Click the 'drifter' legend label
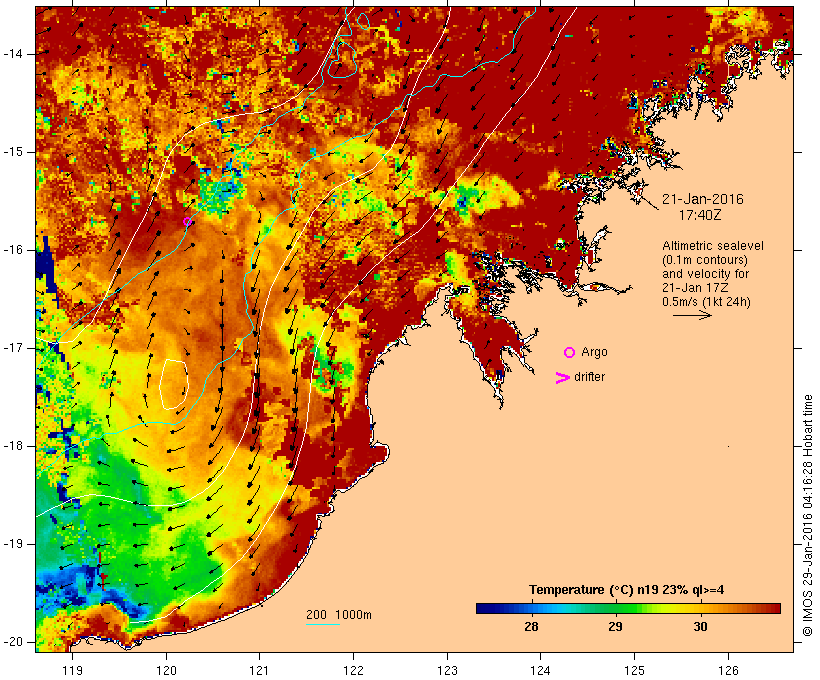This screenshot has height=680, width=820. point(589,377)
